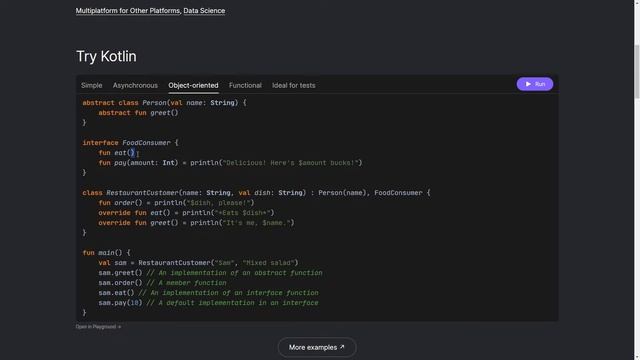Click the 'interface FoodConsumer {' line
The height and width of the screenshot is (360, 640).
[131, 143]
